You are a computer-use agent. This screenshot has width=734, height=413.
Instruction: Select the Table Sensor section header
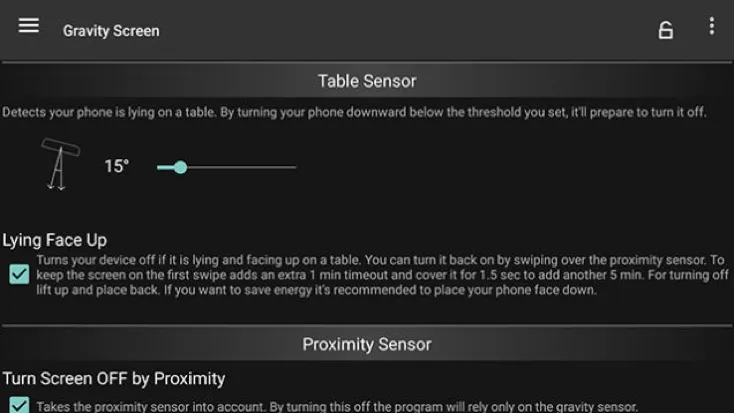tap(367, 81)
